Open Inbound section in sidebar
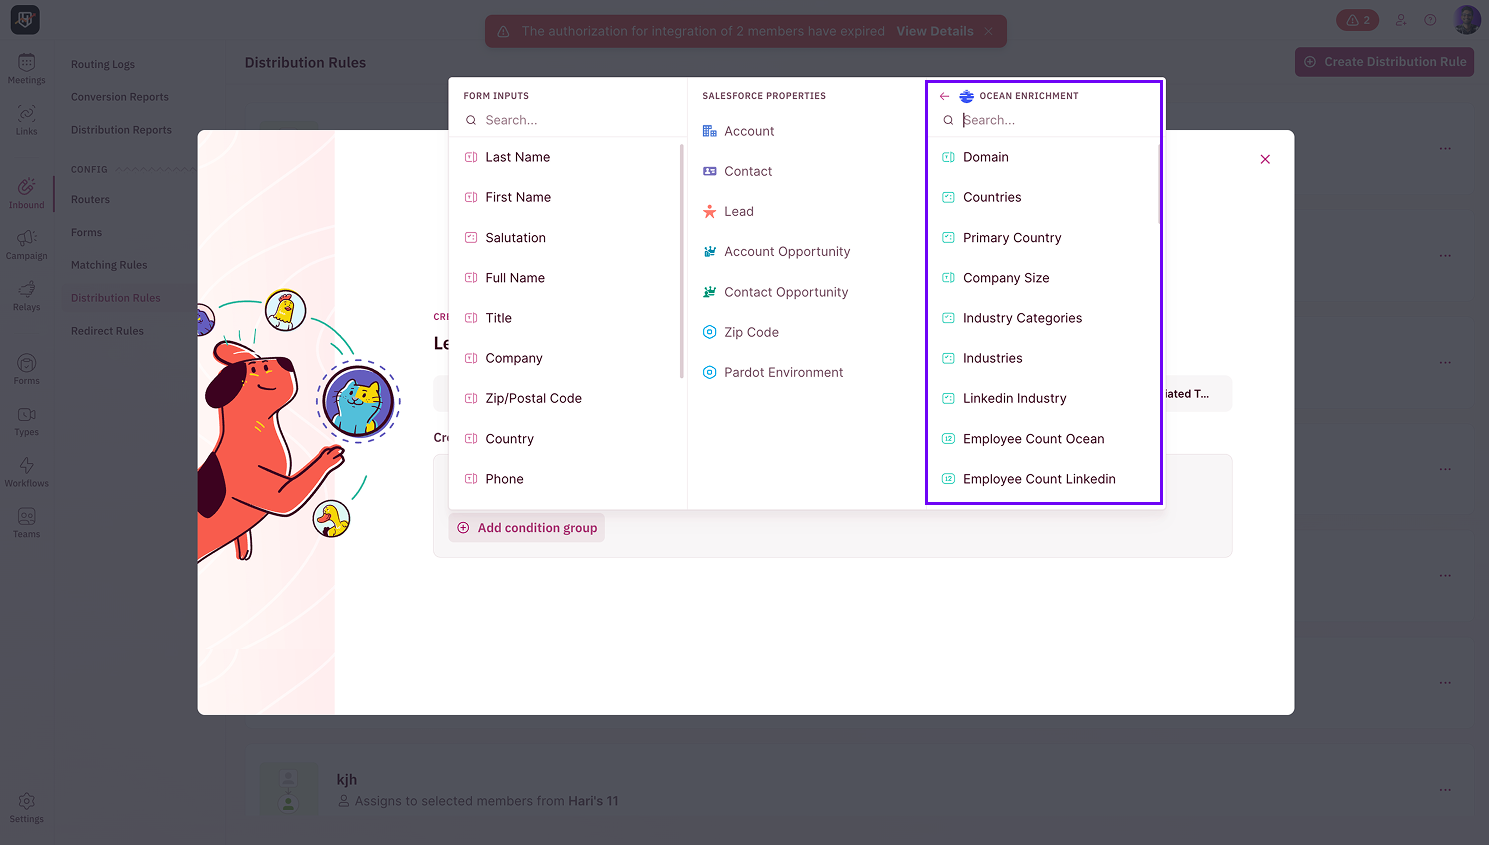1489x845 pixels. click(x=27, y=194)
